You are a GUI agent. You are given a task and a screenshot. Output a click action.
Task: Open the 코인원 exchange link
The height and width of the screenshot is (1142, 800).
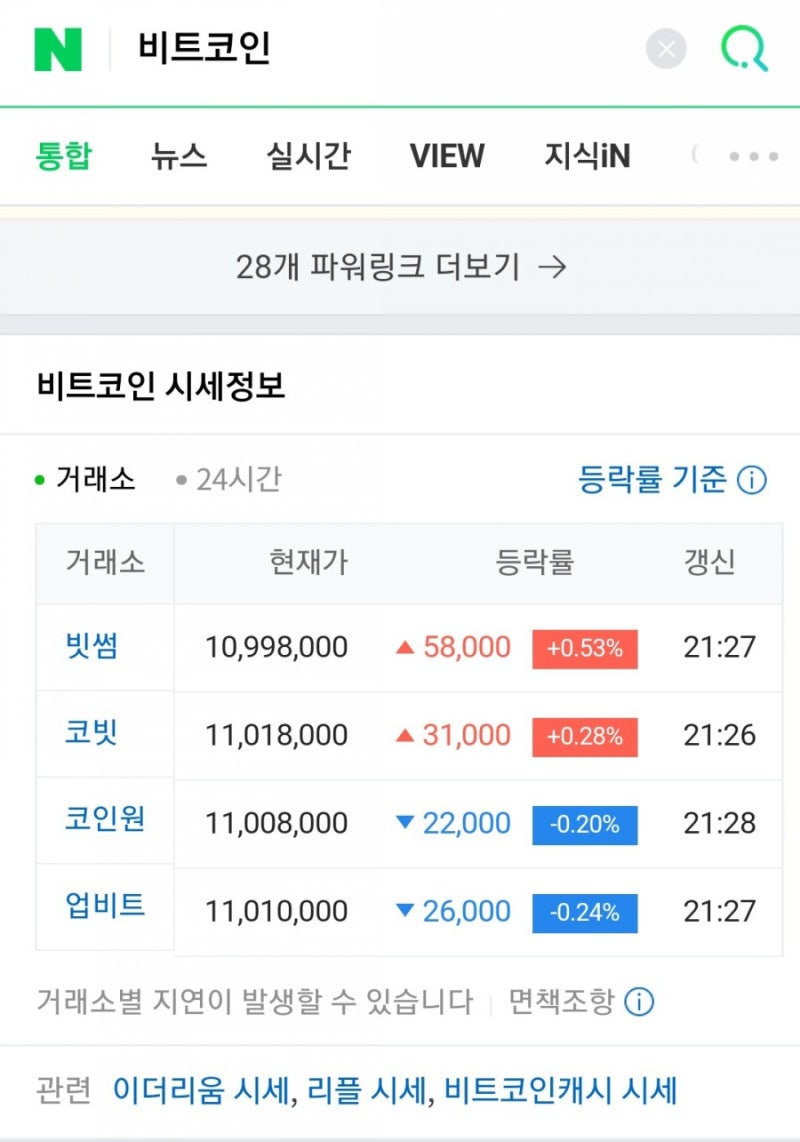click(105, 820)
